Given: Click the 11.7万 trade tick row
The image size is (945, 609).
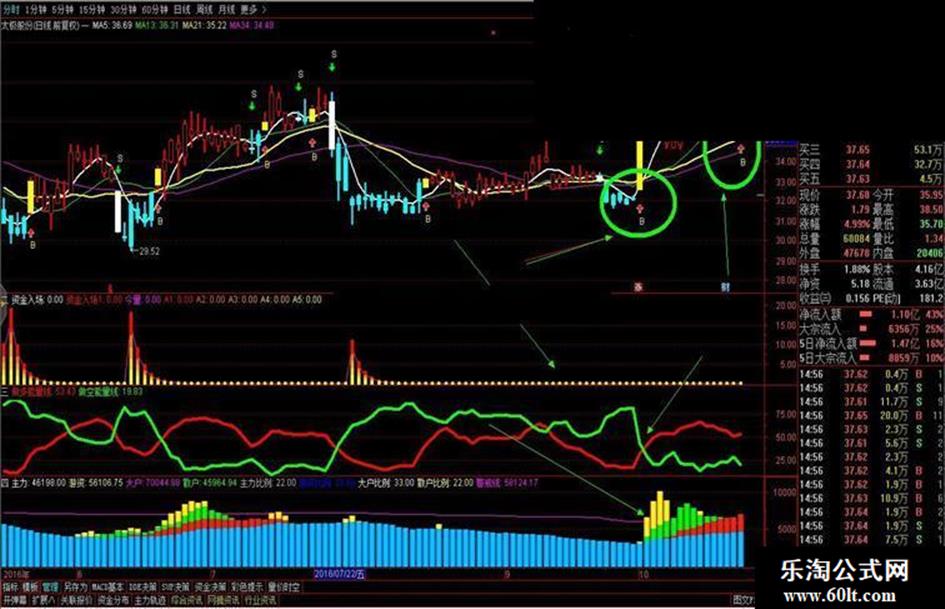Looking at the screenshot, I should 871,402.
